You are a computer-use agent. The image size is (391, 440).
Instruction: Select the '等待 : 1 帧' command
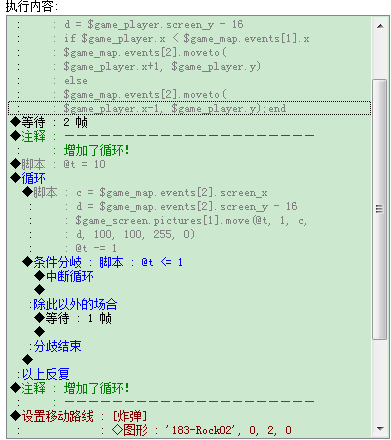tap(73, 318)
